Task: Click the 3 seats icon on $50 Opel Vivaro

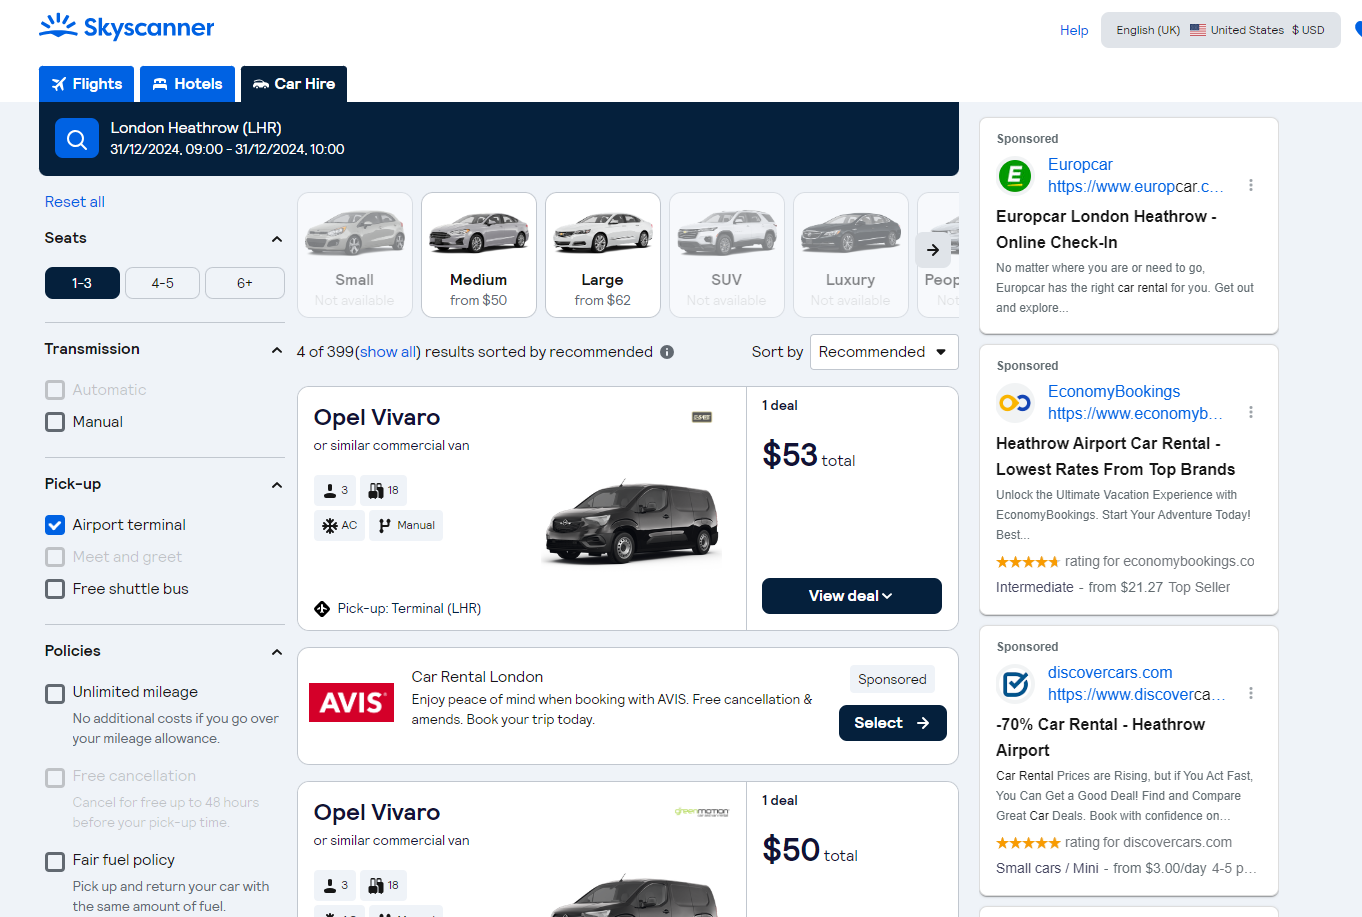Action: click(x=335, y=885)
